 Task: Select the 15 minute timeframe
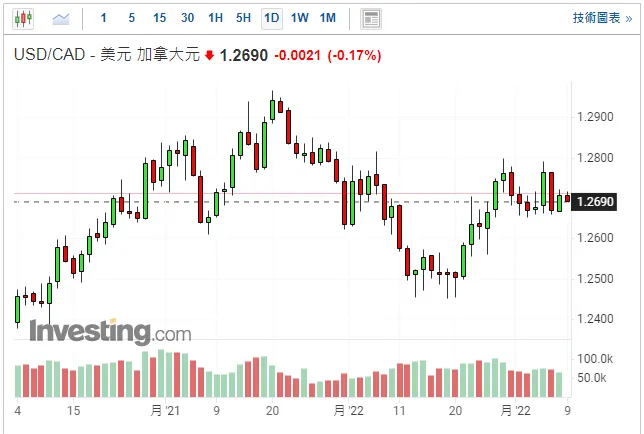click(x=159, y=18)
